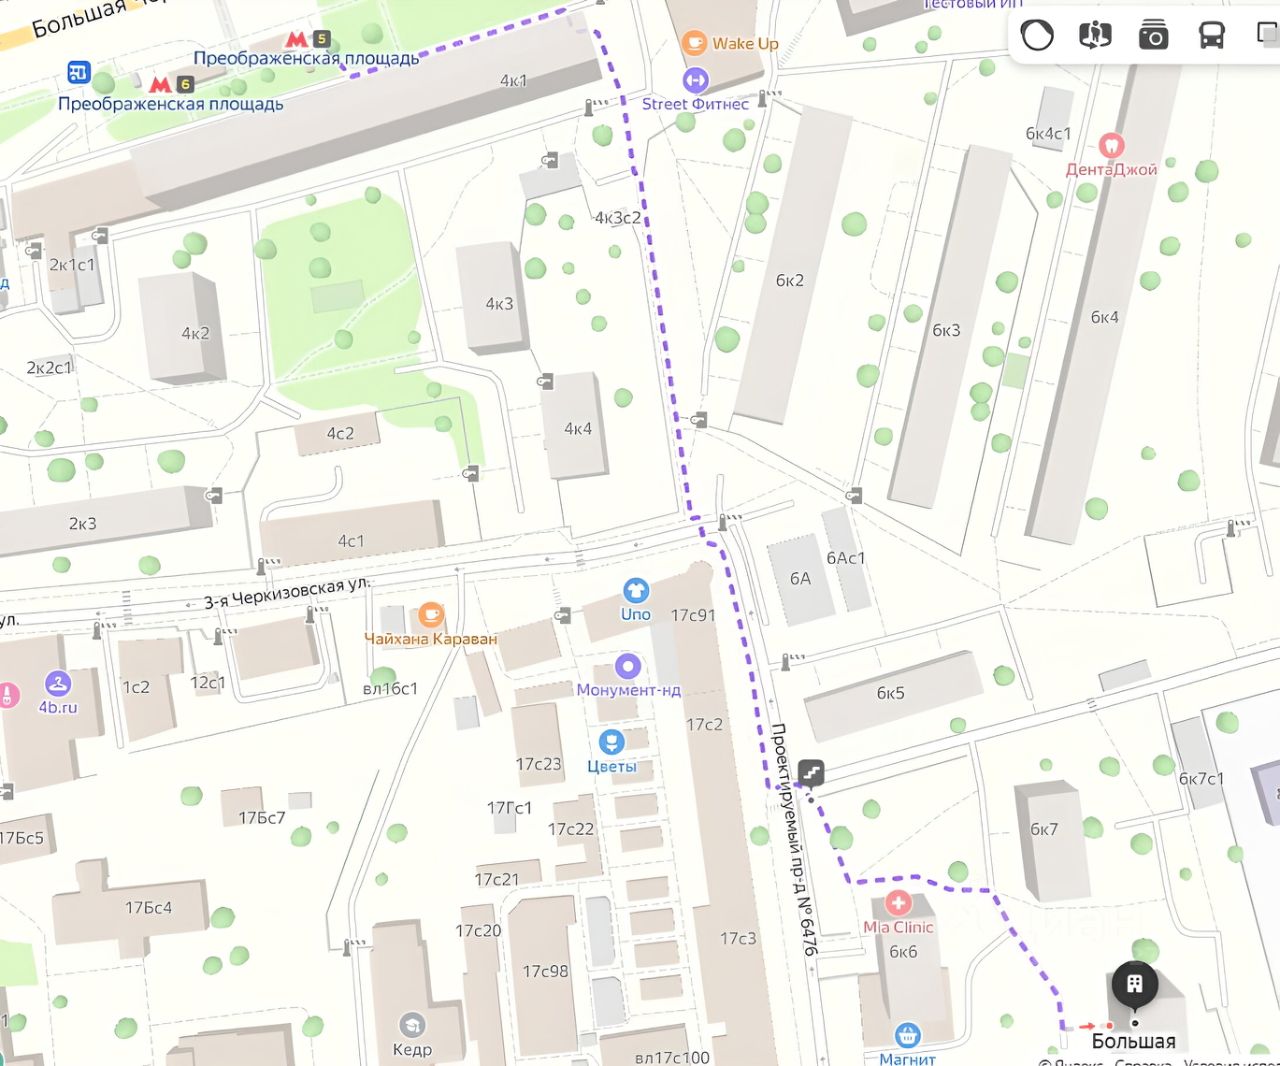Screen dimensions: 1280x1066
Task: Open street panorama view icon
Action: tap(1095, 35)
